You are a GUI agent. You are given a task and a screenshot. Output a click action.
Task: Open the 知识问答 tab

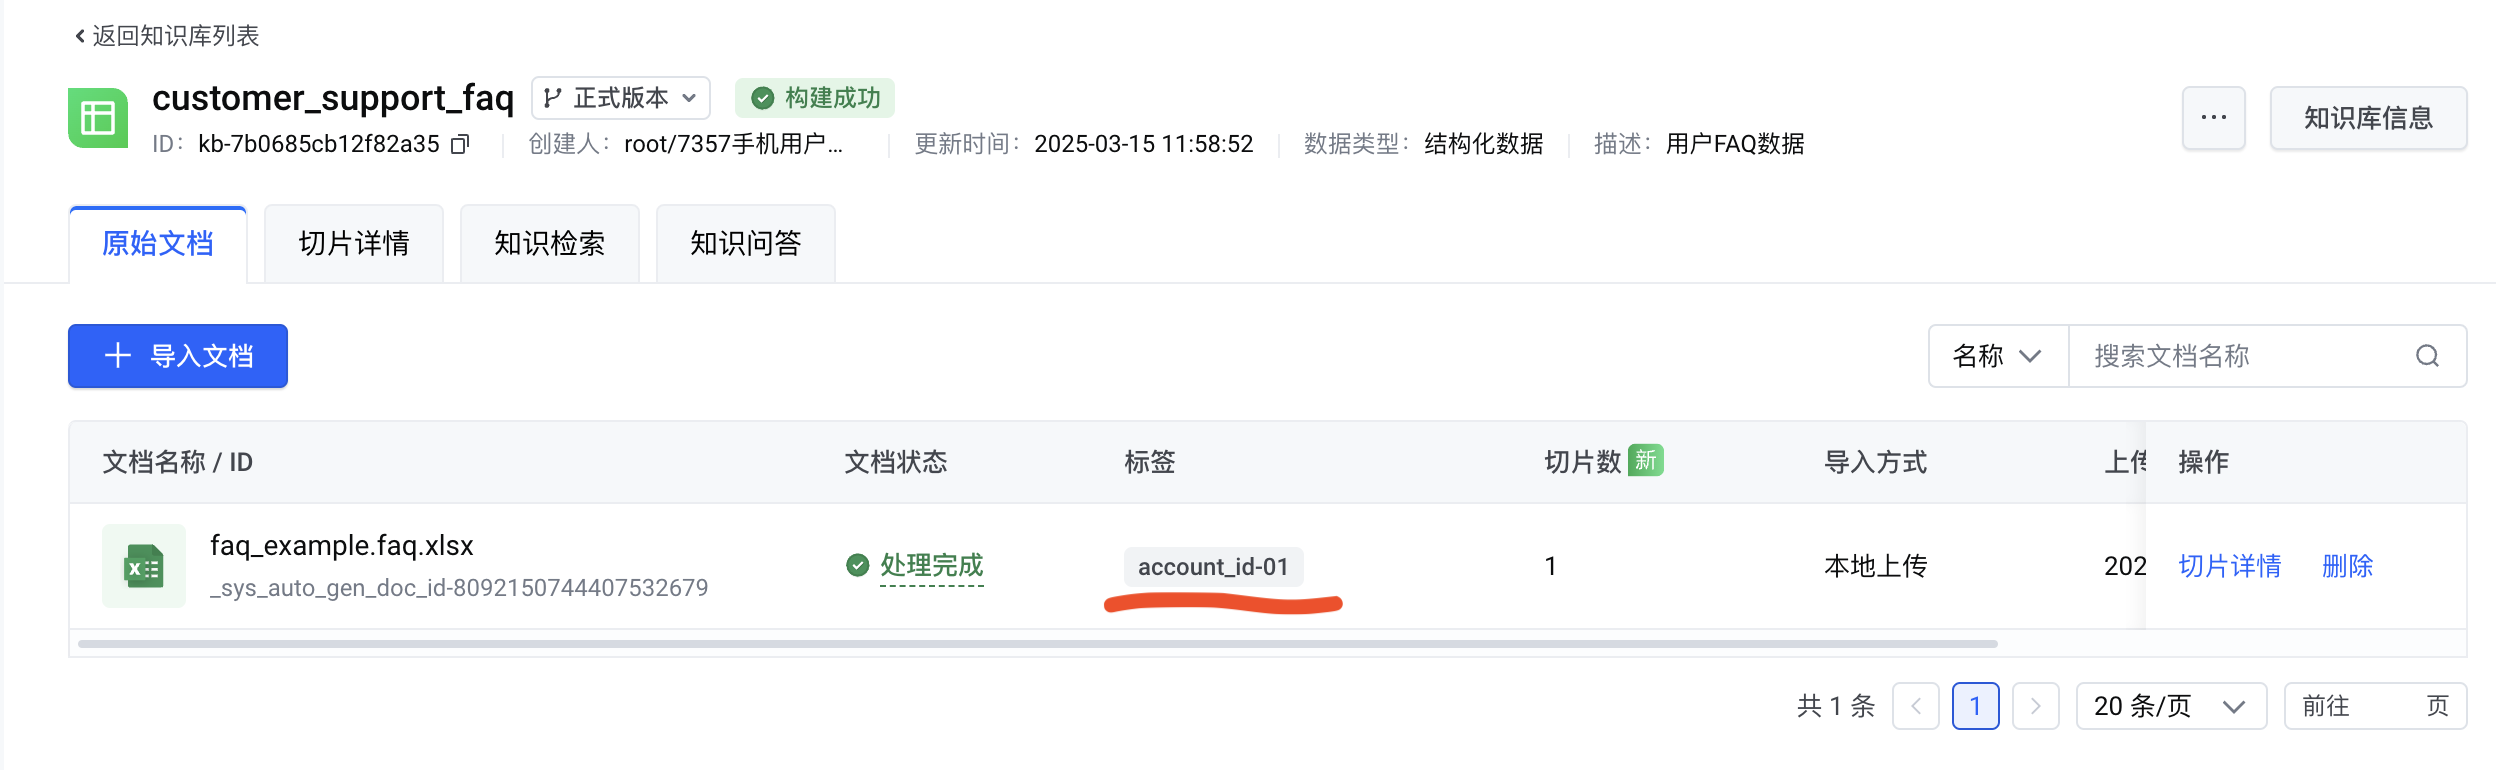click(x=745, y=244)
